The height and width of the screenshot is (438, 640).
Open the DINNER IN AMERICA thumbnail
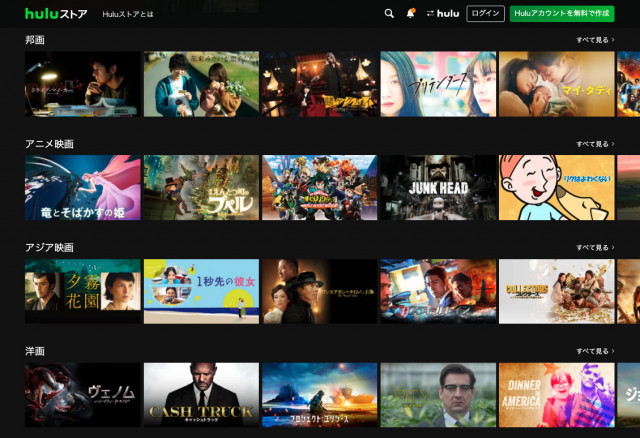point(557,395)
